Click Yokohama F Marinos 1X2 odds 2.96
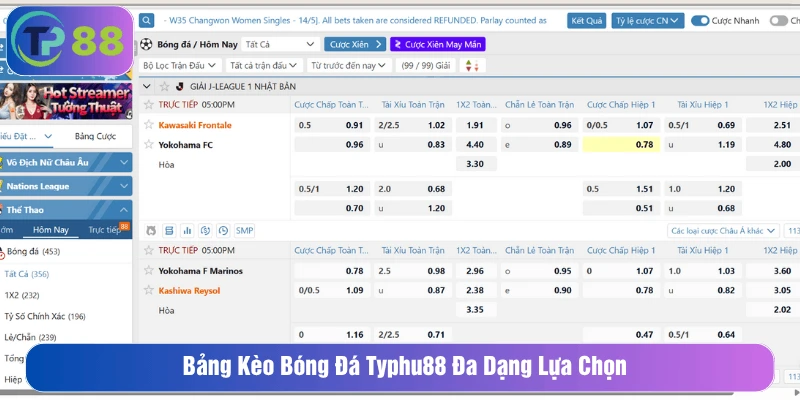 coord(476,271)
